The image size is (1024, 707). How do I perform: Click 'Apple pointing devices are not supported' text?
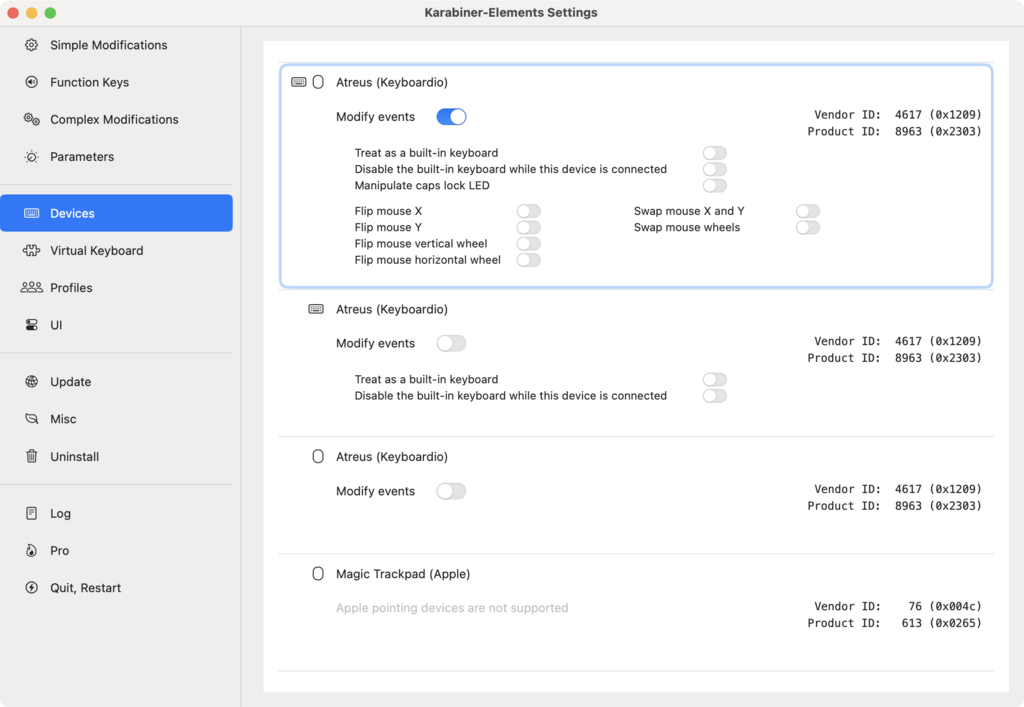pos(452,608)
